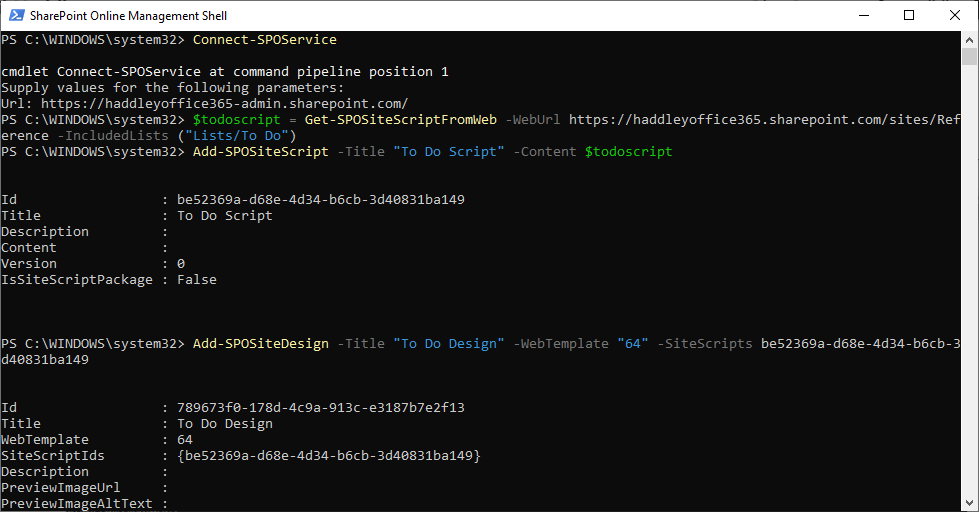
Task: Click the Add-SPOSiteScript cmdlet
Action: tap(260, 152)
